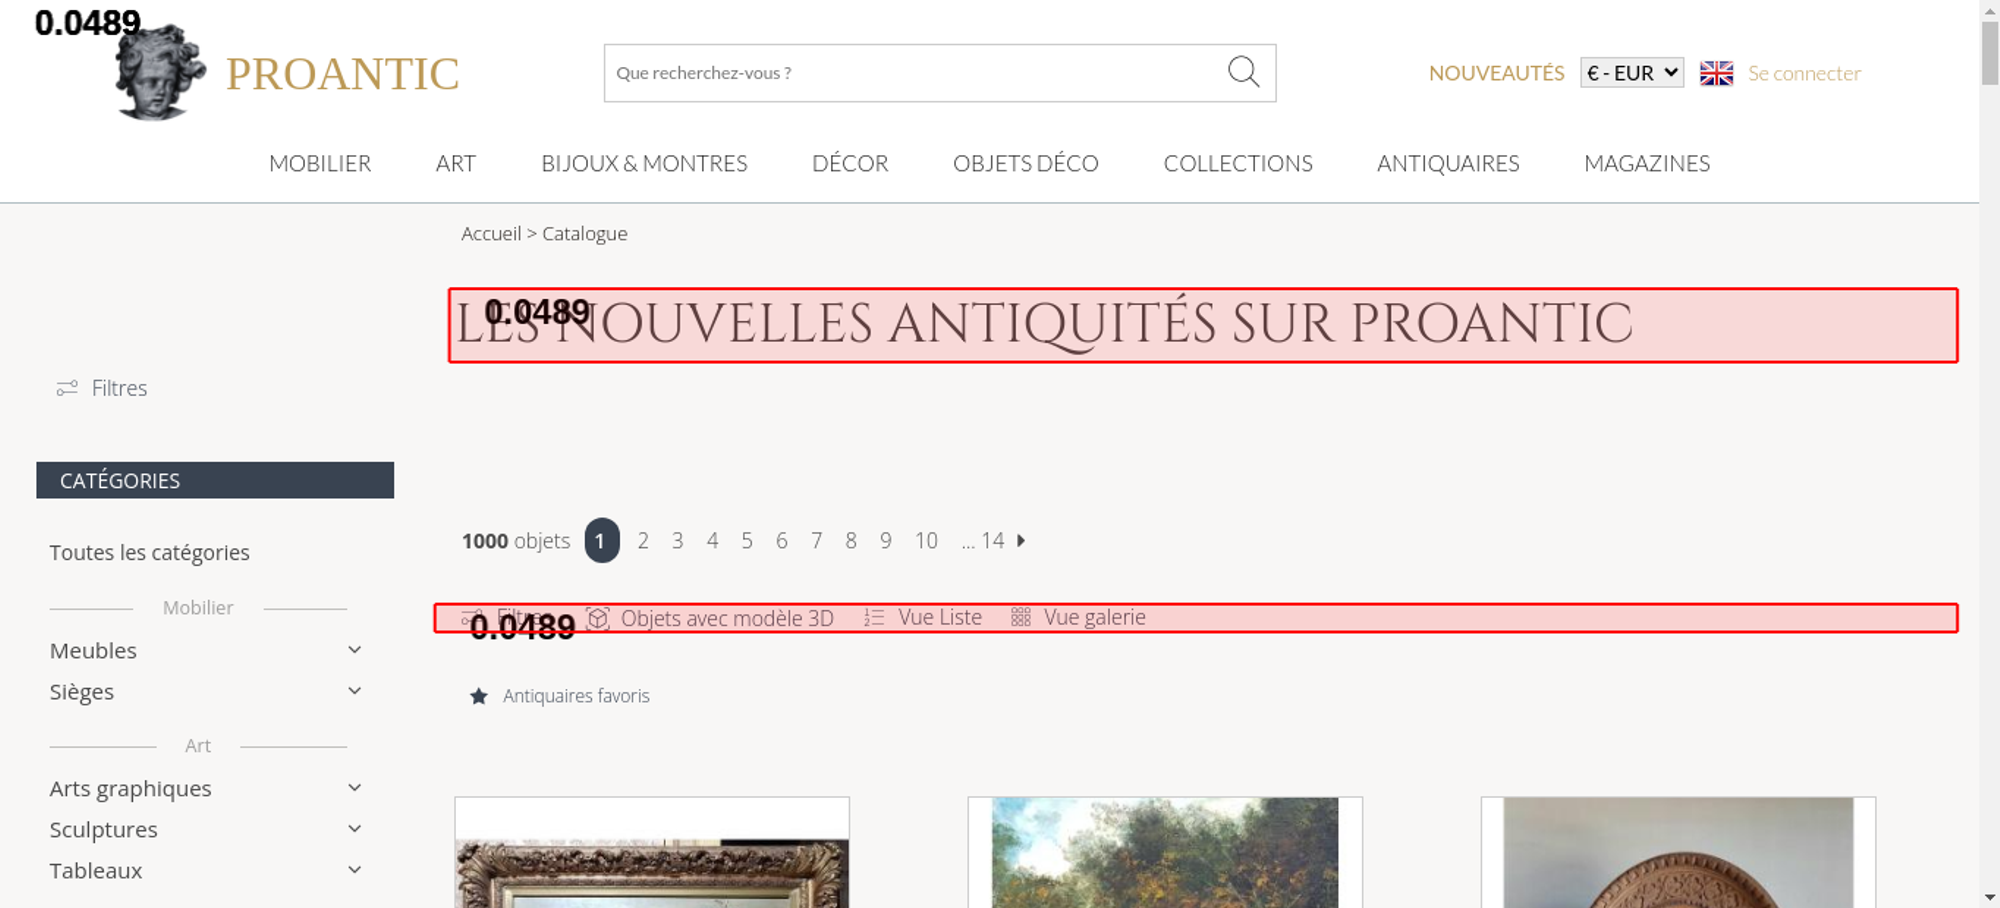Expand the Sièges category
This screenshot has width=2000, height=908.
click(x=354, y=691)
